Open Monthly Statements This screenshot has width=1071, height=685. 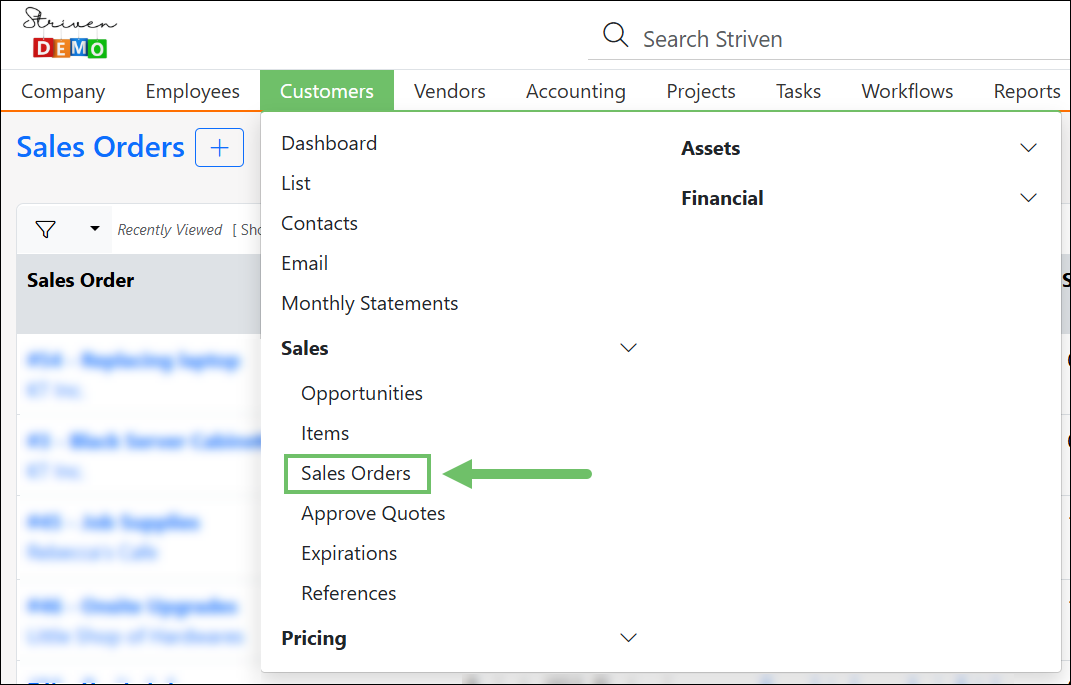[x=370, y=303]
